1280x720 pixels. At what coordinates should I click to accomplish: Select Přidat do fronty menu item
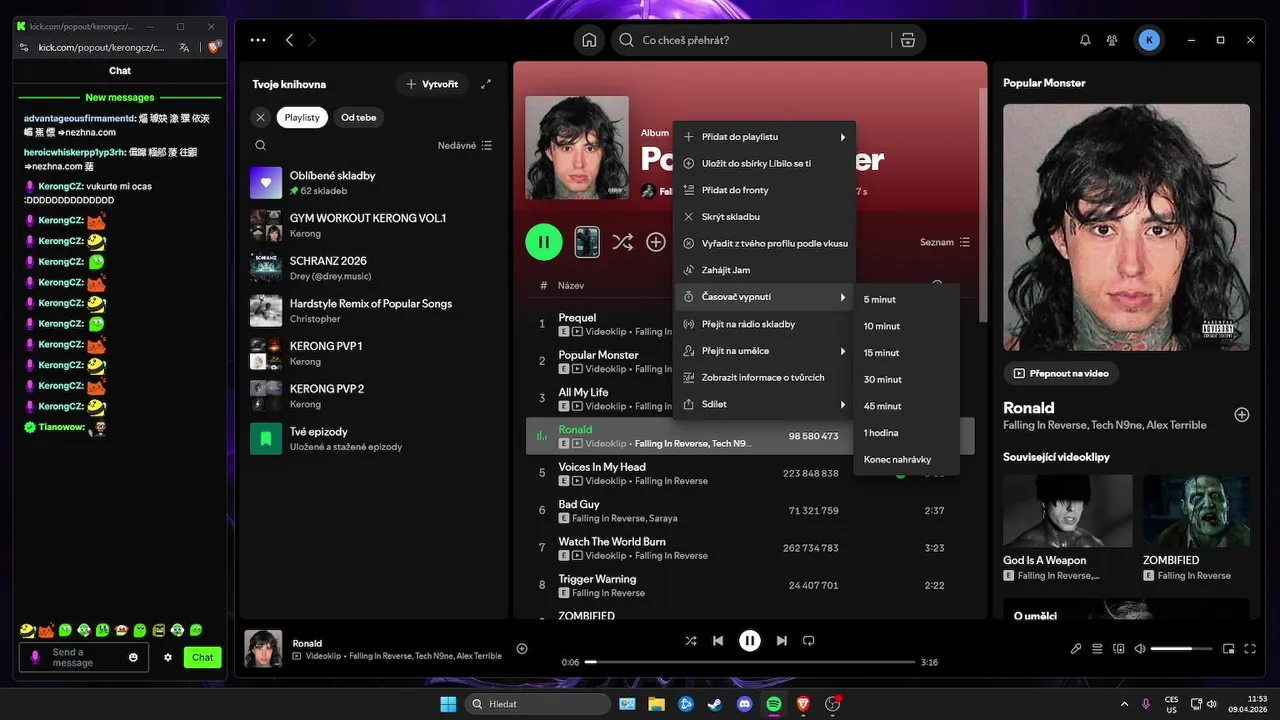[764, 190]
